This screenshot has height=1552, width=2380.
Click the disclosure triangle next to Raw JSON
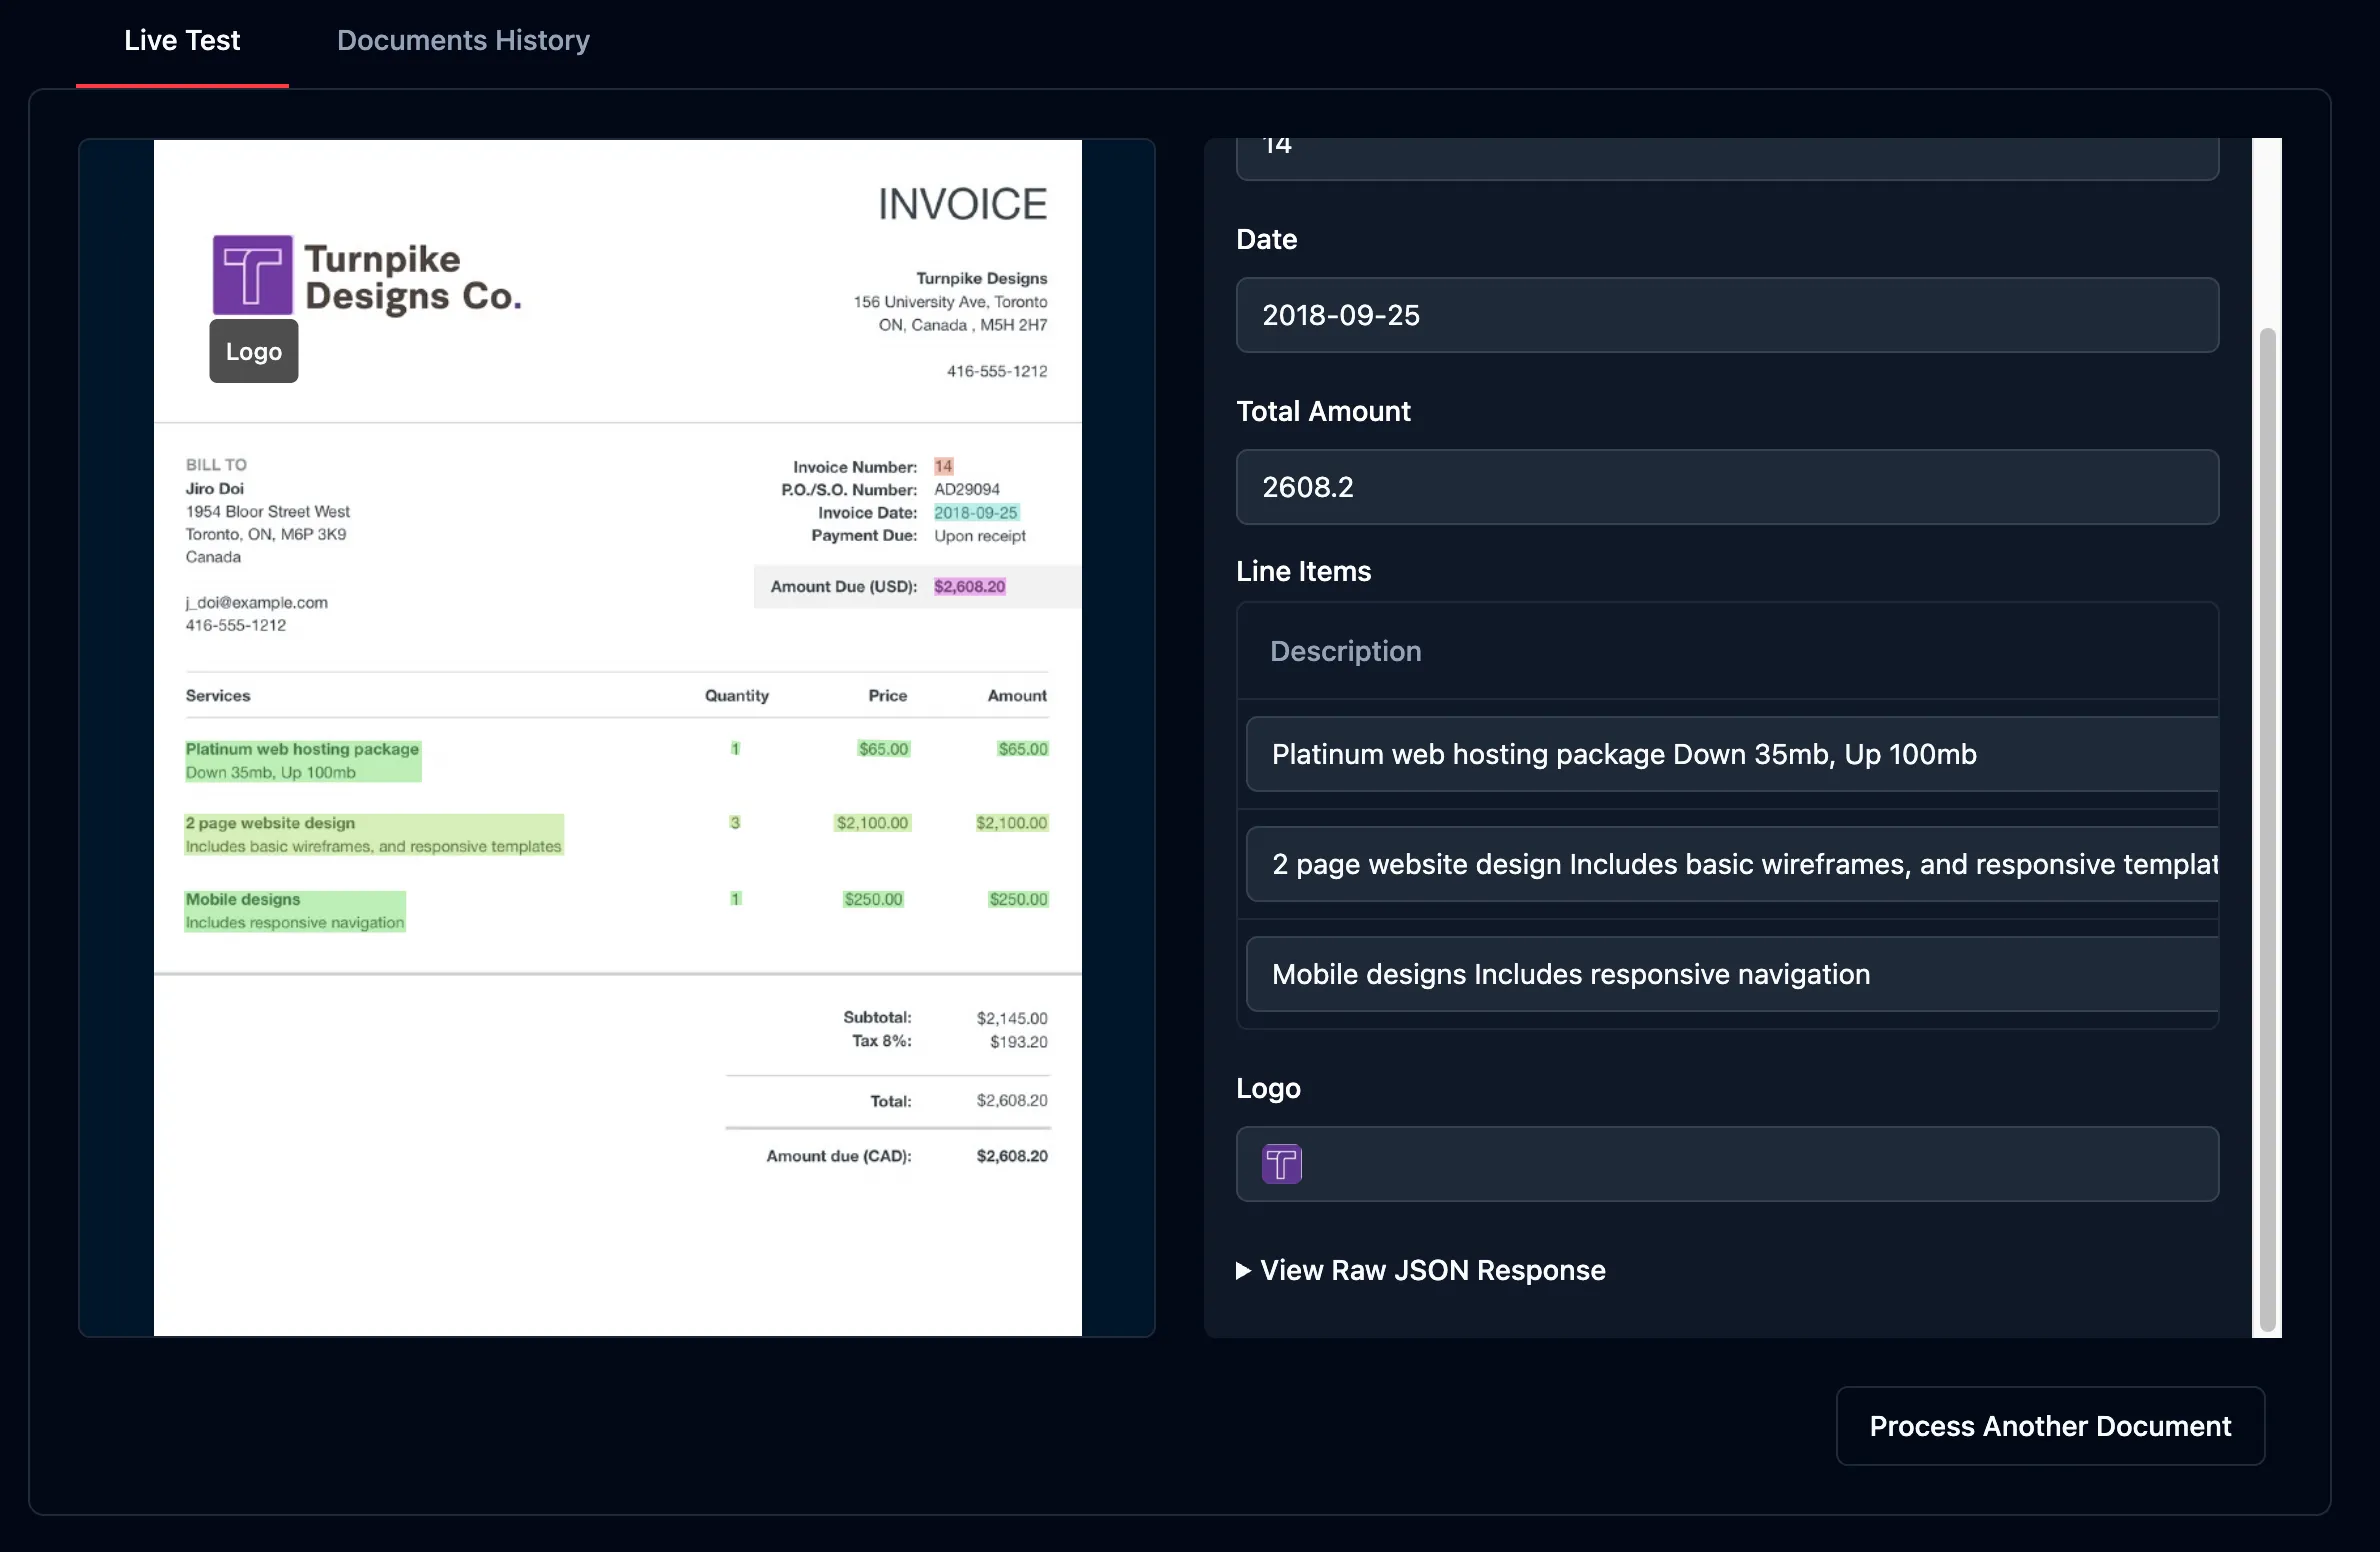coord(1243,1271)
